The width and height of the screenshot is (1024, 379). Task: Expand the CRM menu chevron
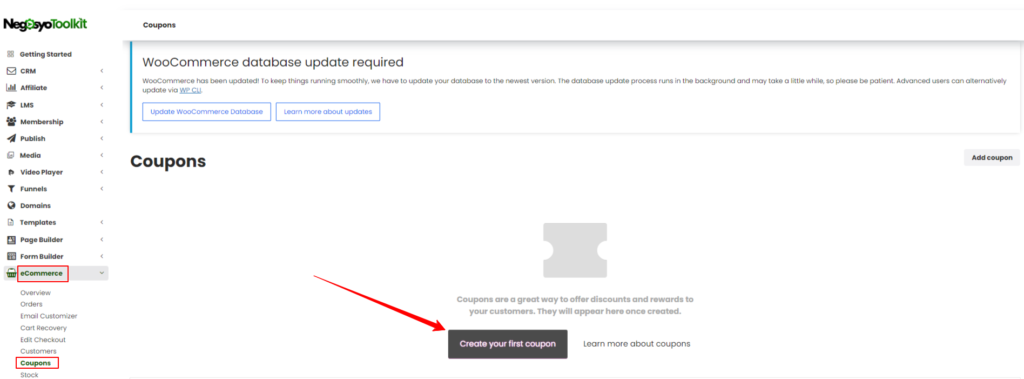coord(101,71)
